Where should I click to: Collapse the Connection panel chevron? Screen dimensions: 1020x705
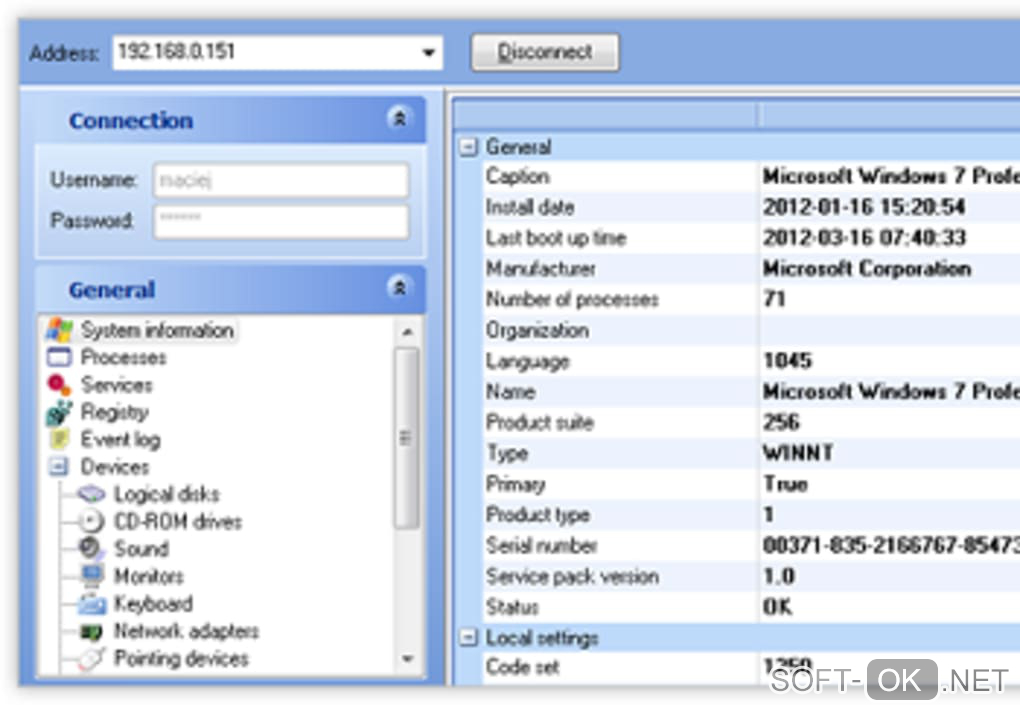pyautogui.click(x=399, y=118)
